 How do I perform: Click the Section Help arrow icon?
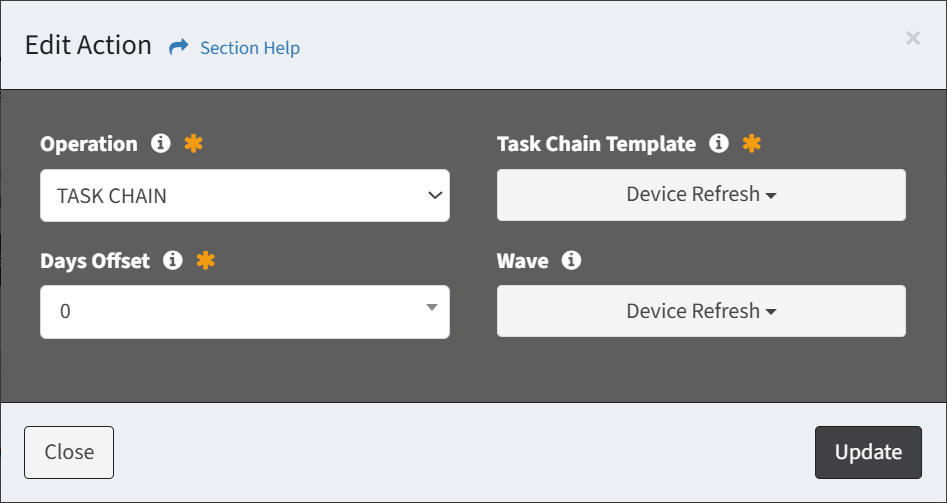tap(179, 47)
